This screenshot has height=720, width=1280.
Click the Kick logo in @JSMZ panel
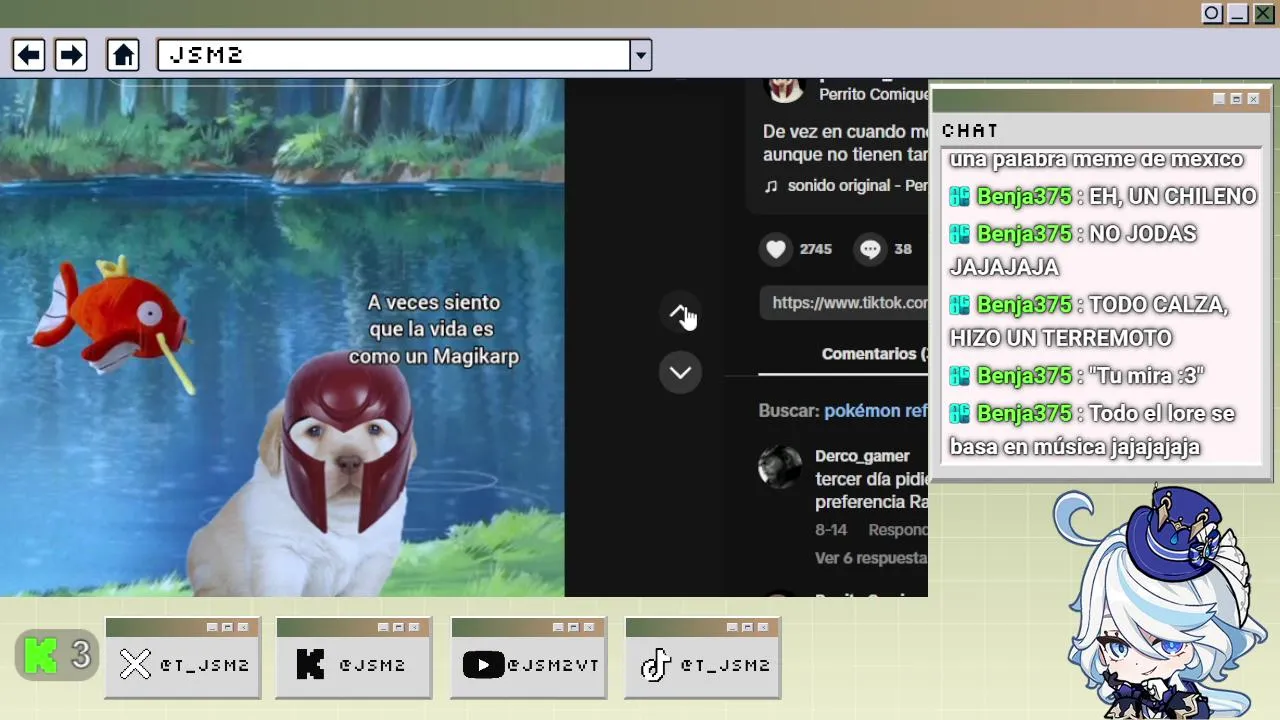click(311, 664)
